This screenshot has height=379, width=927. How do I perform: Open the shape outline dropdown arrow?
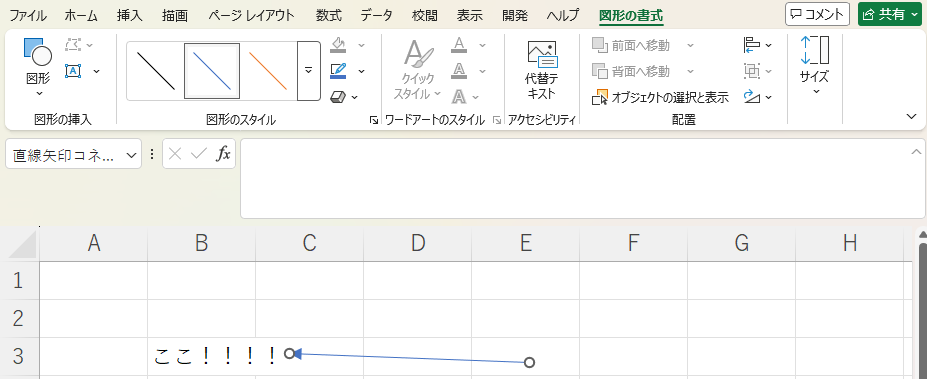pyautogui.click(x=361, y=71)
